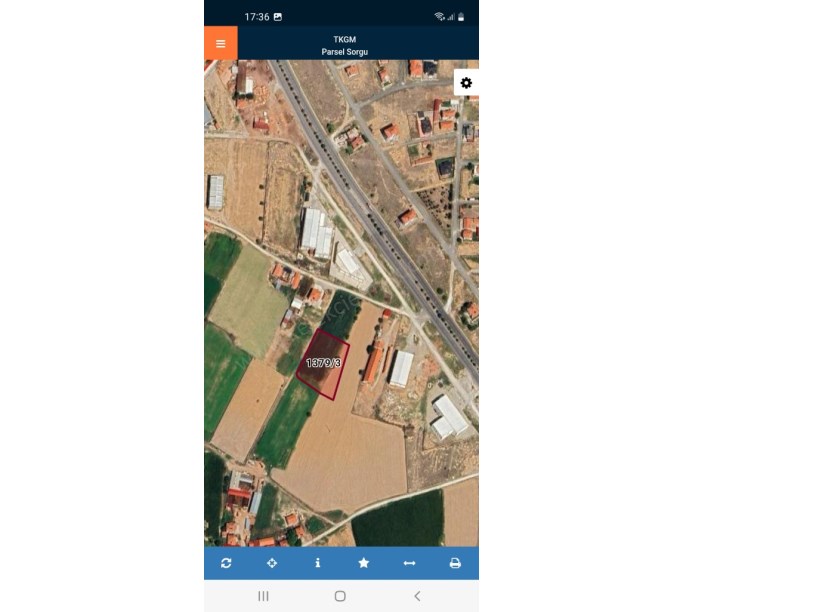The width and height of the screenshot is (816, 612).
Task: Tap the battery status icon
Action: point(461,17)
